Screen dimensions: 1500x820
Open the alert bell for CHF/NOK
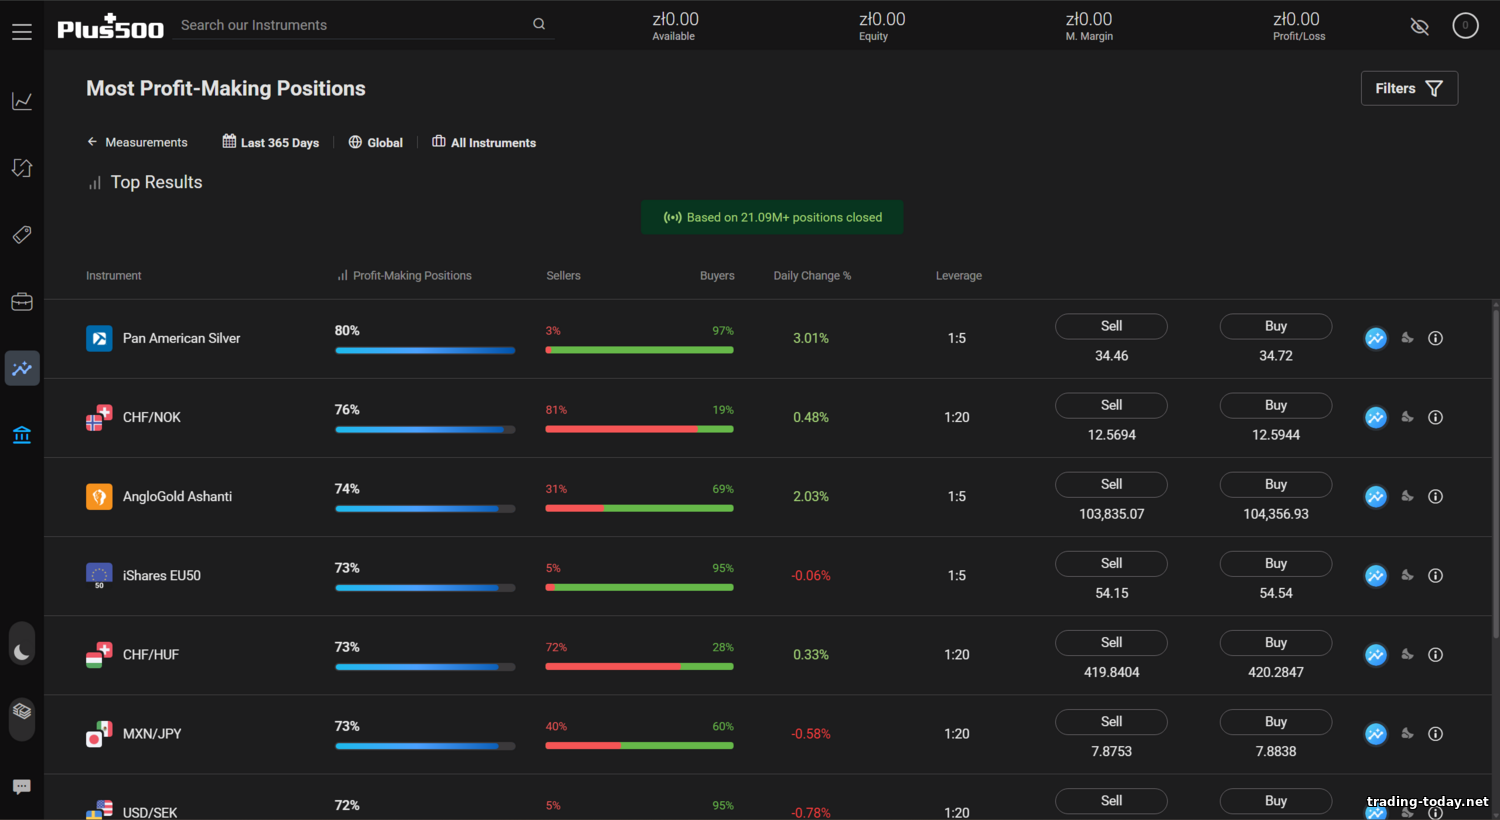point(1407,417)
